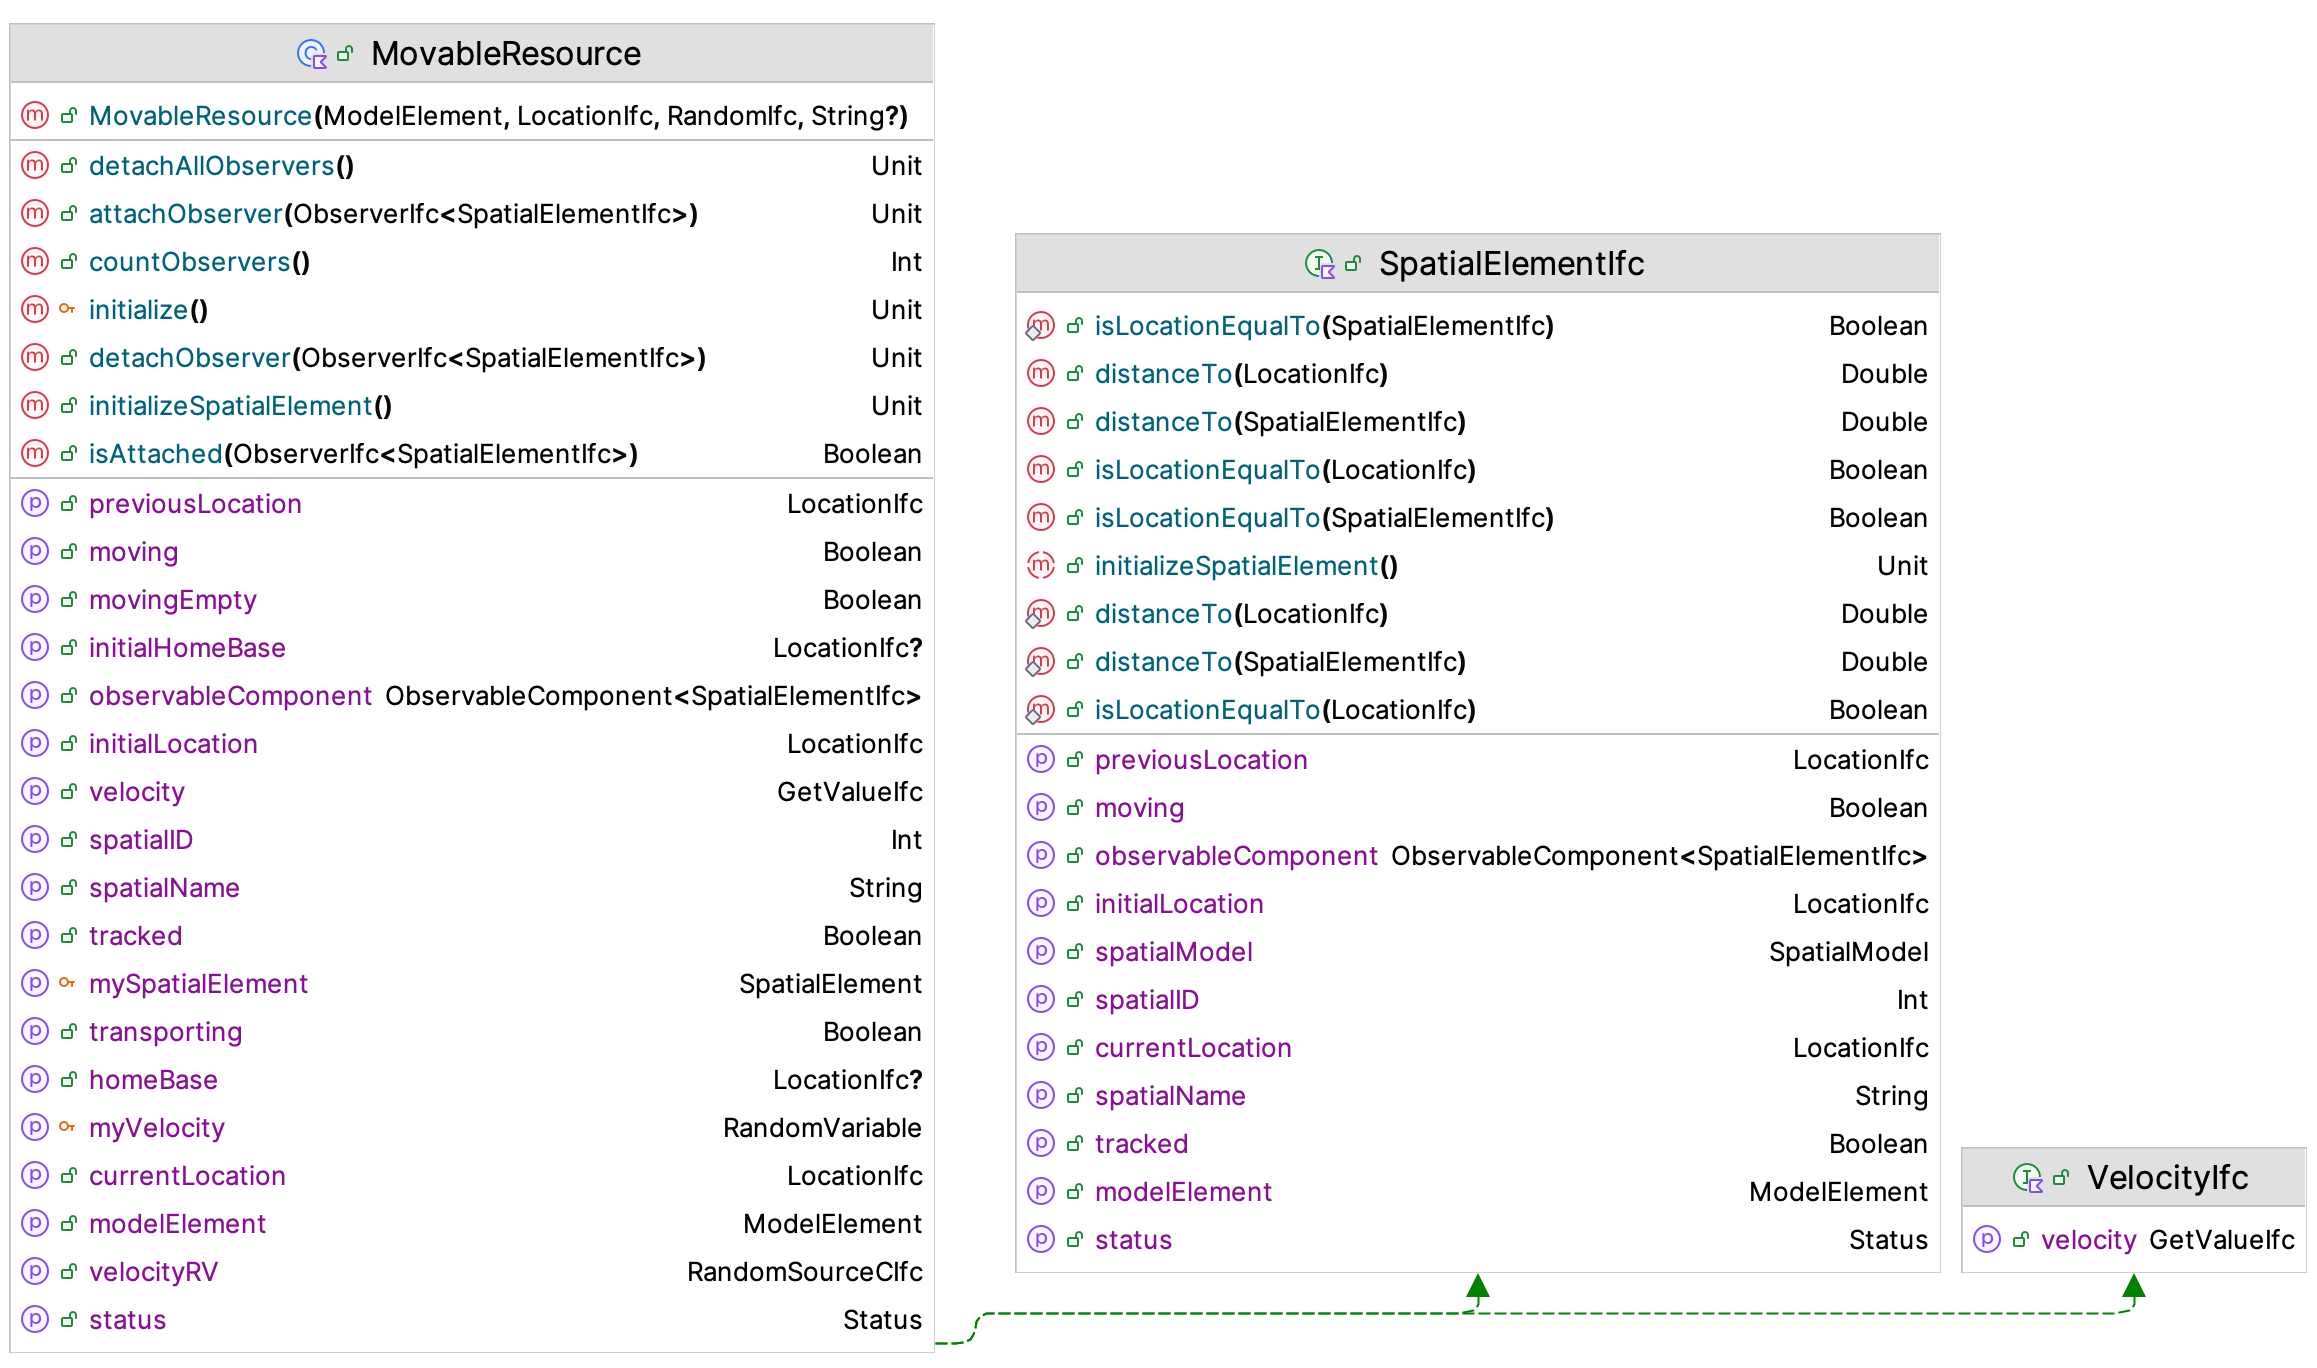Click public visibility icon next to MovableResource title
The image size is (2317, 1368).
pyautogui.click(x=346, y=54)
